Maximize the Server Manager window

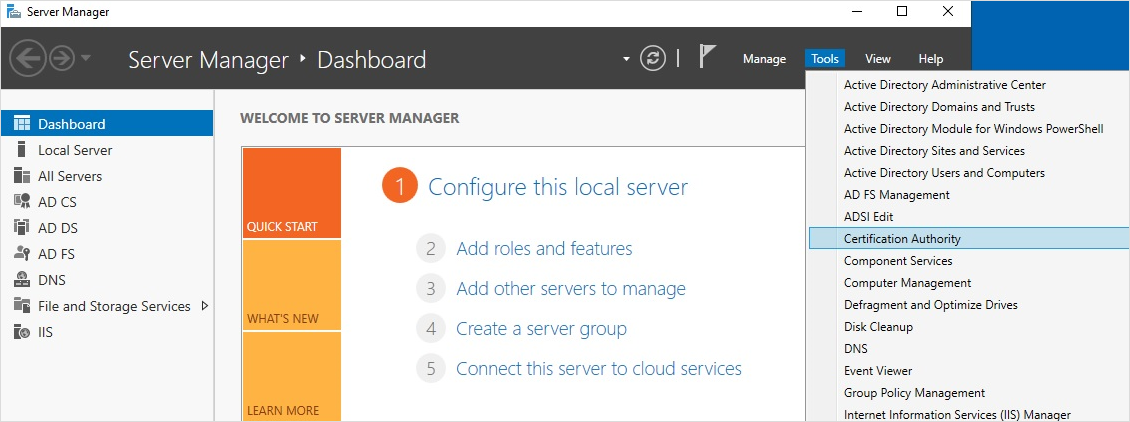click(x=902, y=11)
